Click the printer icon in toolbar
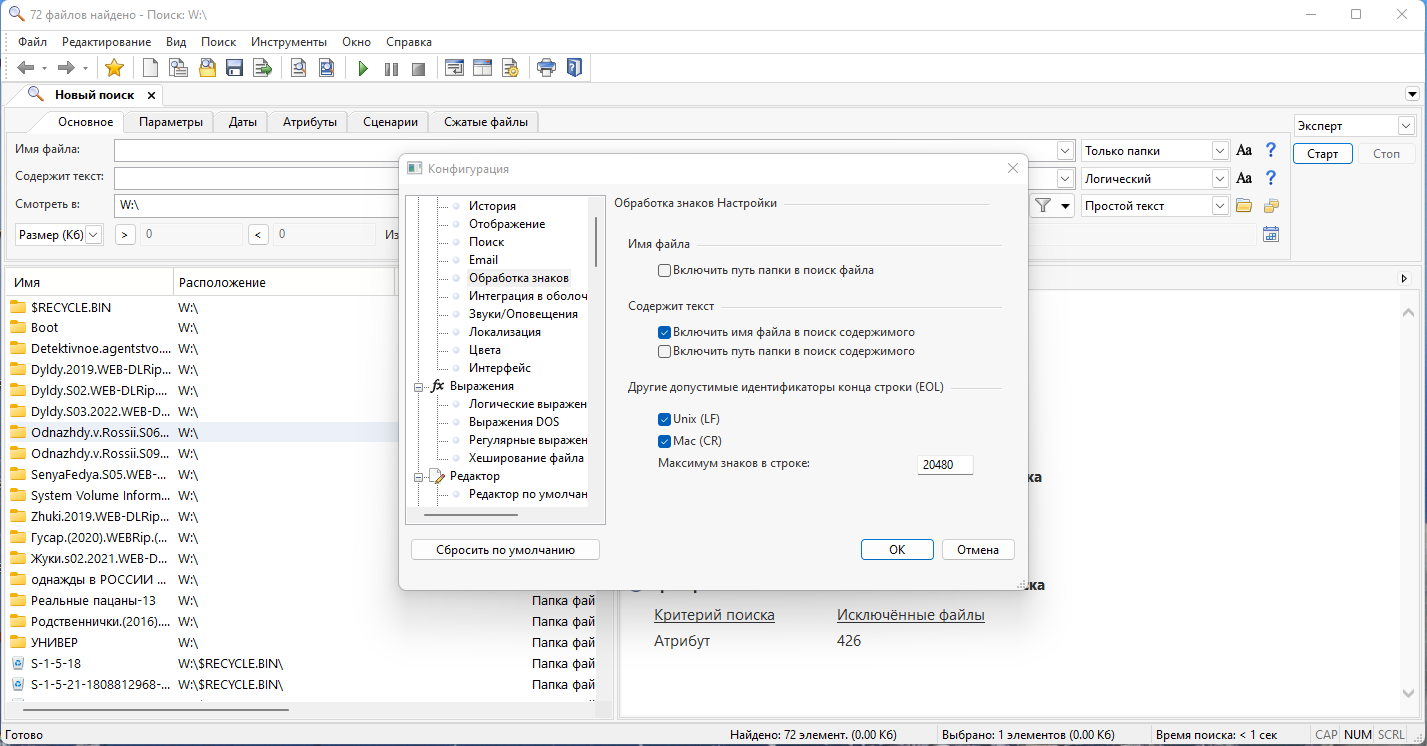This screenshot has height=746, width=1427. [x=546, y=68]
